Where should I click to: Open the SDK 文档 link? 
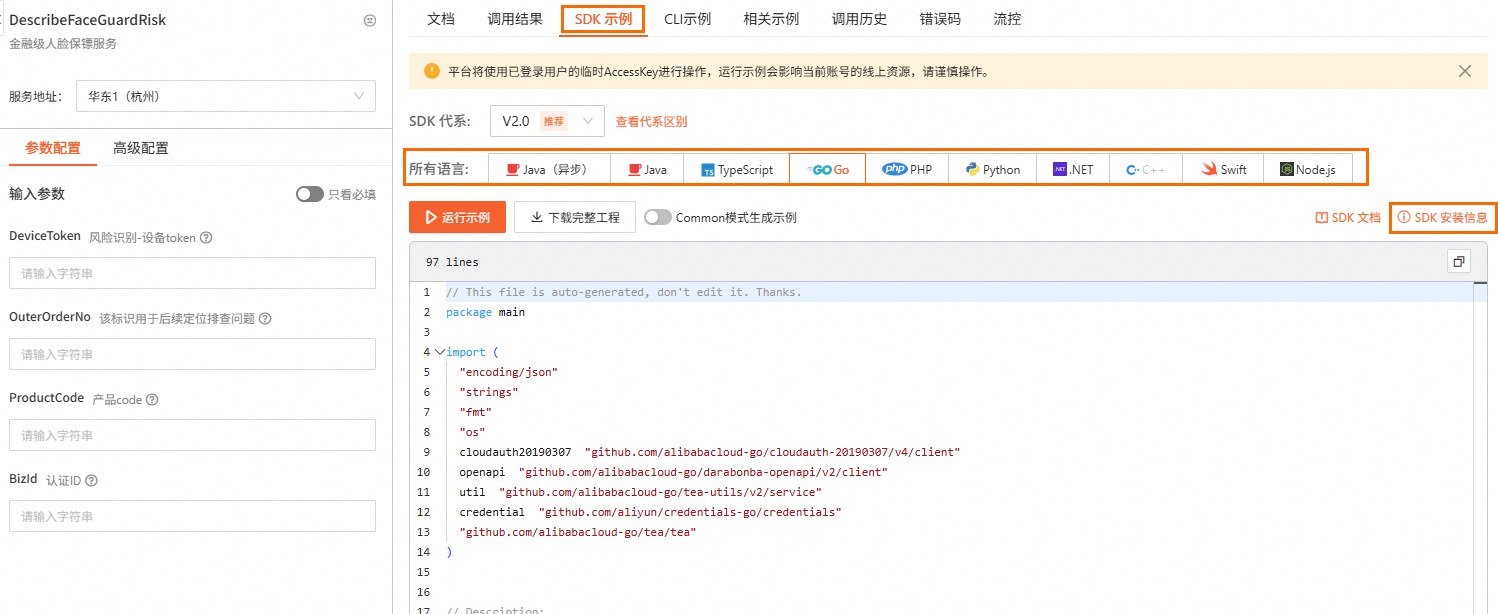1348,217
